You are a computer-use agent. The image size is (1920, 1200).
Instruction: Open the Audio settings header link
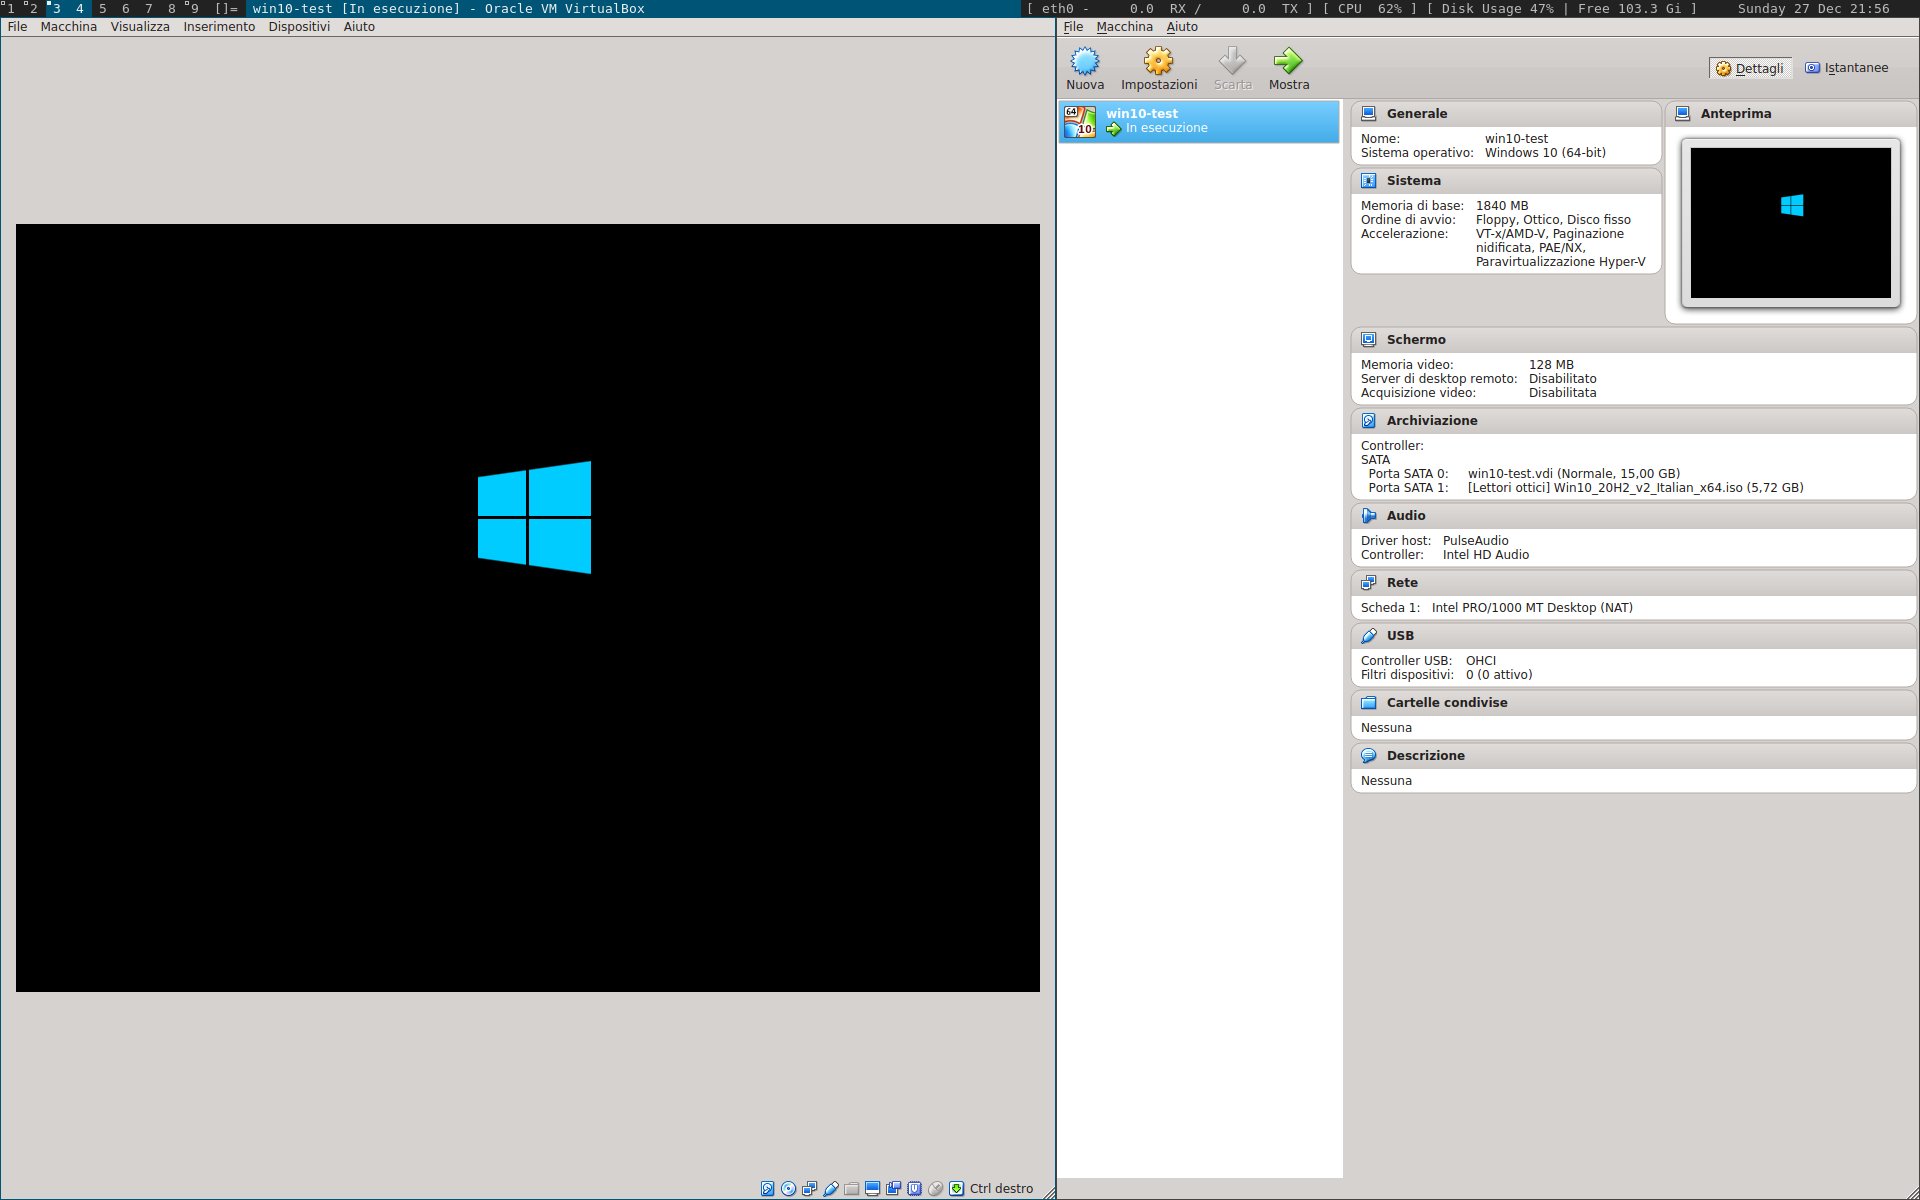(1406, 516)
